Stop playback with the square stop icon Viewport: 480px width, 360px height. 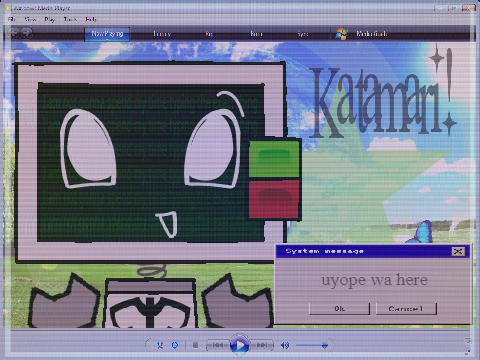tap(196, 345)
